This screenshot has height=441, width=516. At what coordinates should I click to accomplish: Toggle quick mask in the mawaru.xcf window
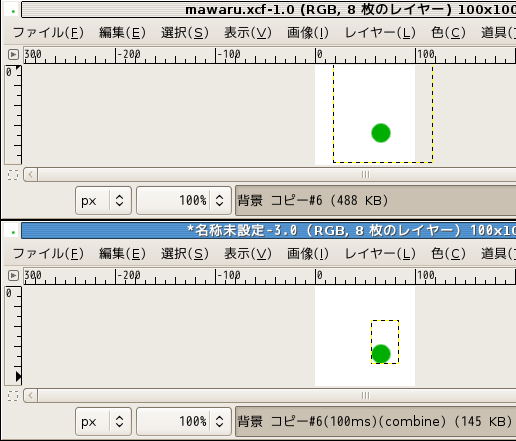(13, 175)
